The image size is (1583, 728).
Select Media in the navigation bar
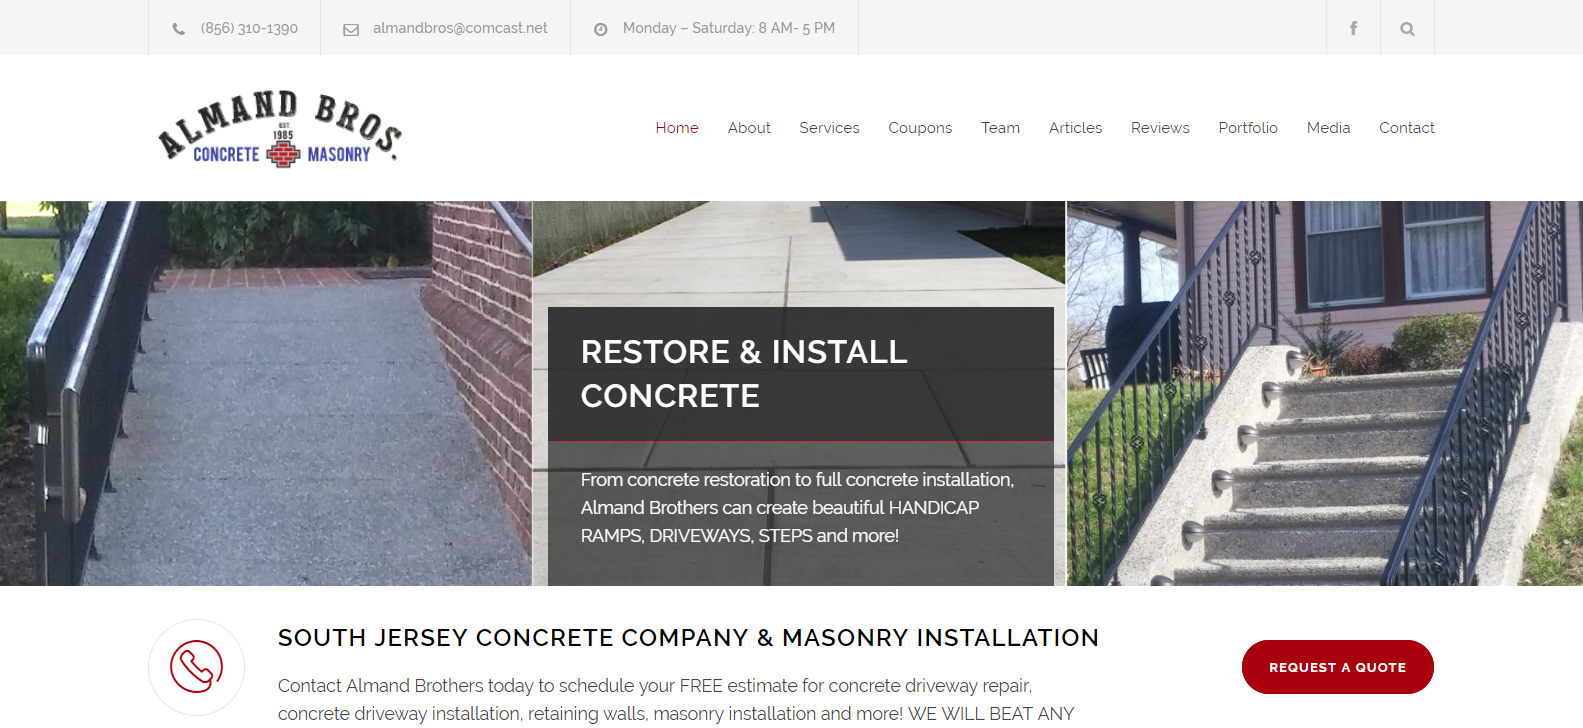pyautogui.click(x=1328, y=128)
